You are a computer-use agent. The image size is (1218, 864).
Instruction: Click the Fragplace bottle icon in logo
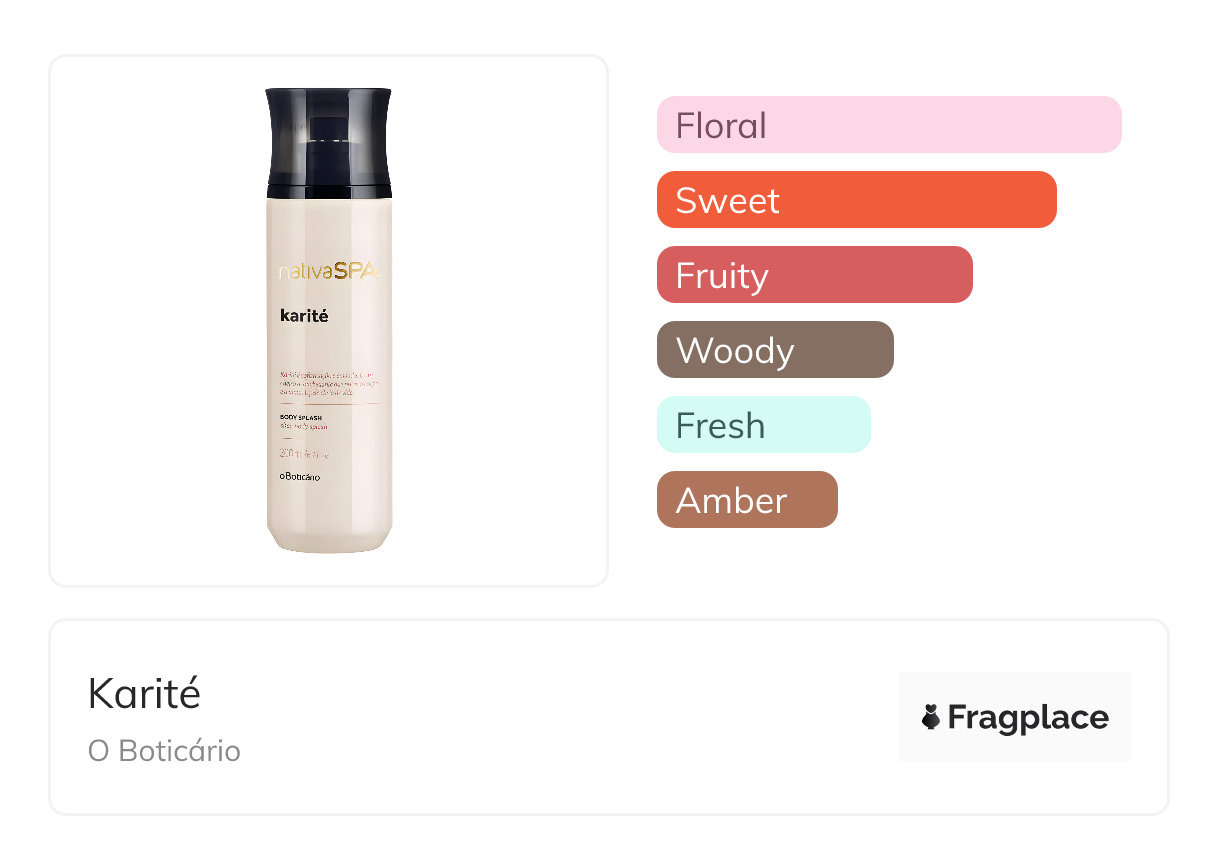point(931,717)
